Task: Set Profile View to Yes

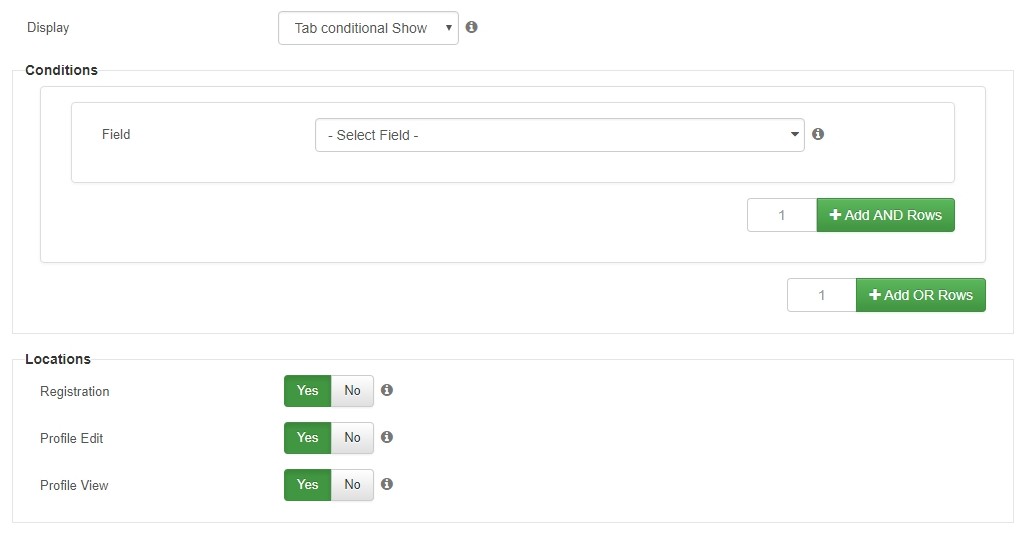Action: [307, 485]
